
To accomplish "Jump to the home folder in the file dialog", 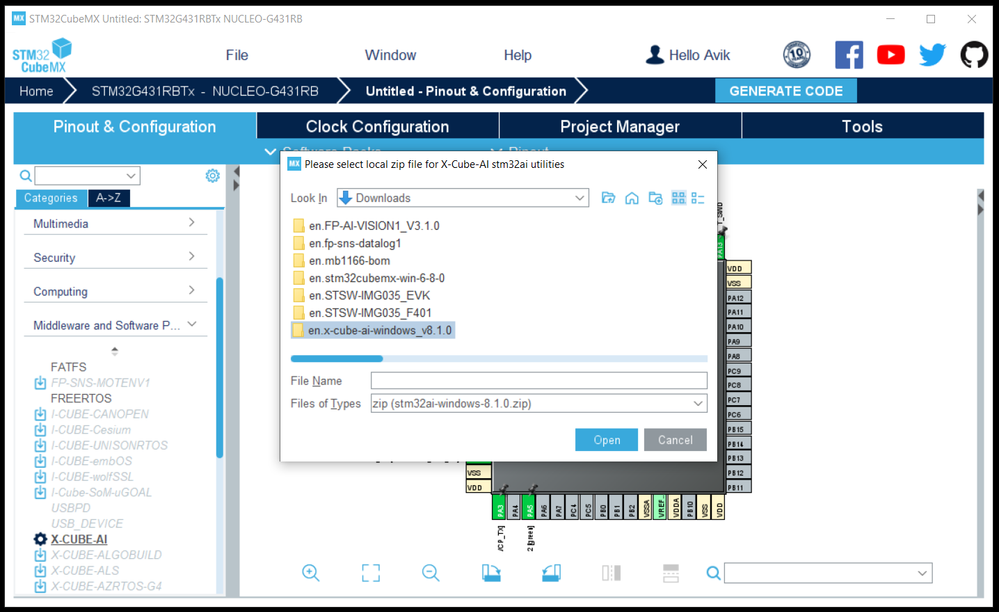I will point(631,198).
